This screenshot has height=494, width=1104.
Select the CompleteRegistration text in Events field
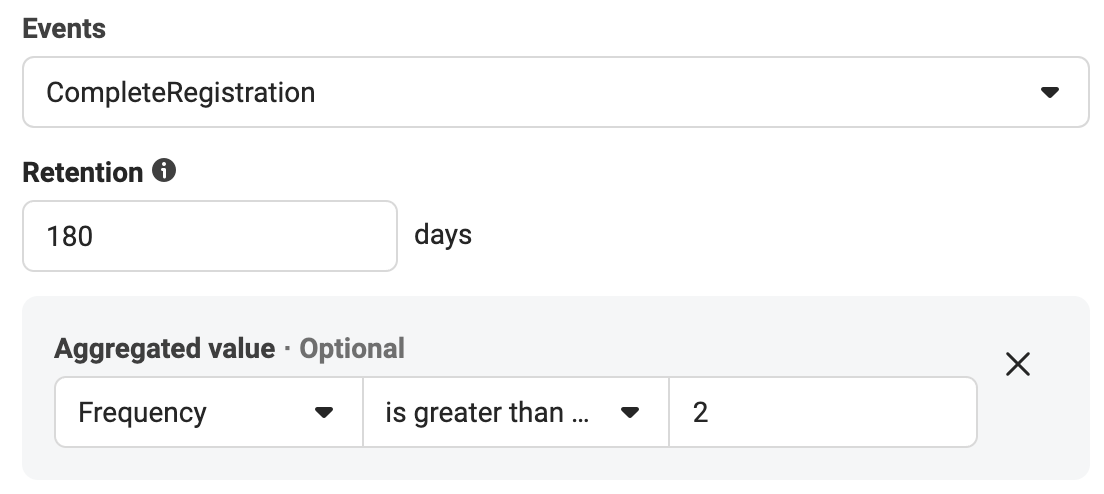tap(180, 93)
